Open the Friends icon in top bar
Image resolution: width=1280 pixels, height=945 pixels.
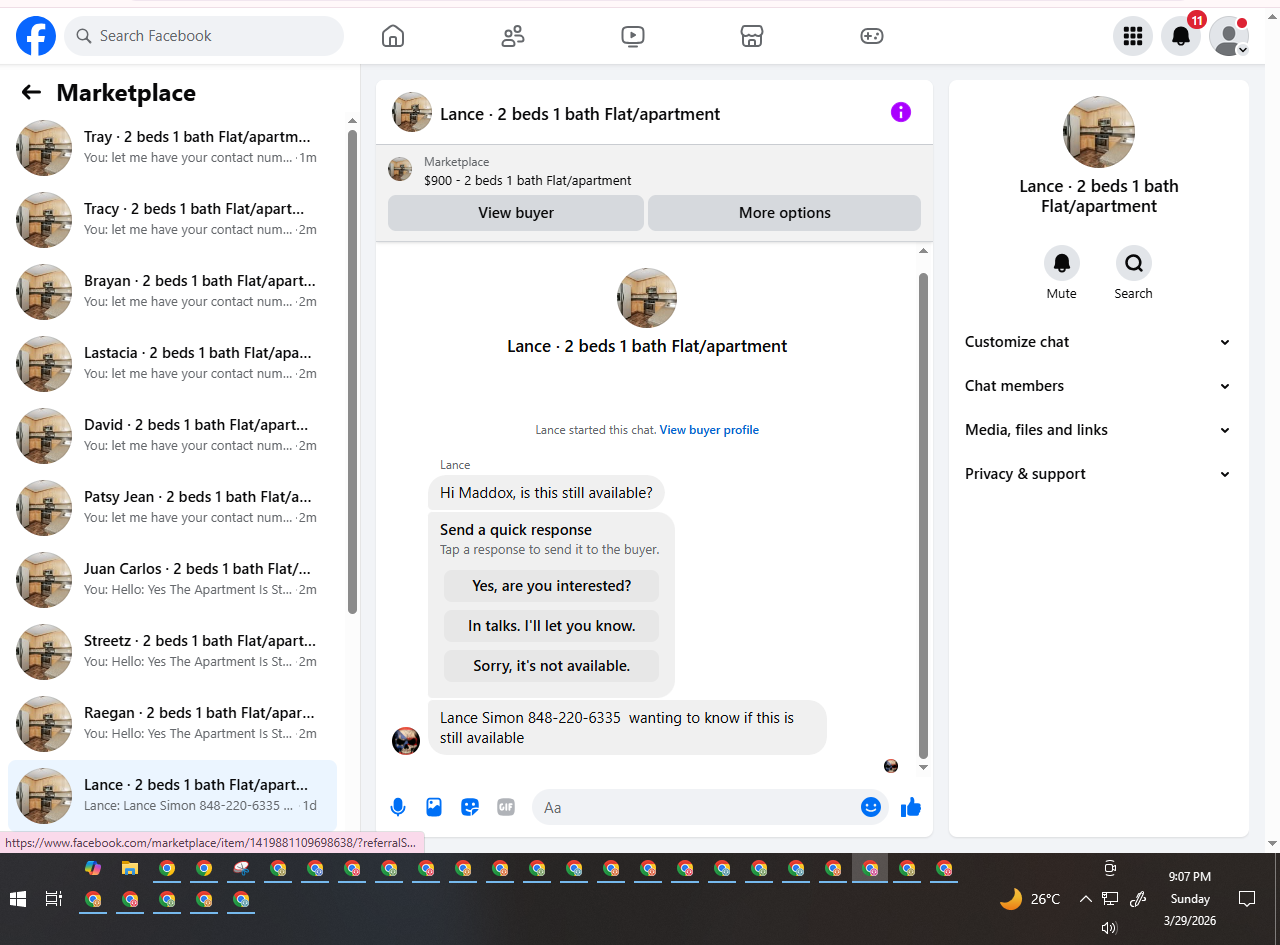point(513,37)
